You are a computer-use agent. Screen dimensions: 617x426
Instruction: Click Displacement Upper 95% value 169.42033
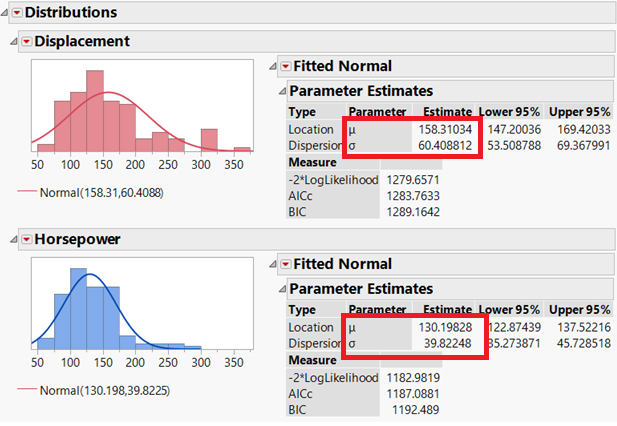click(x=584, y=129)
